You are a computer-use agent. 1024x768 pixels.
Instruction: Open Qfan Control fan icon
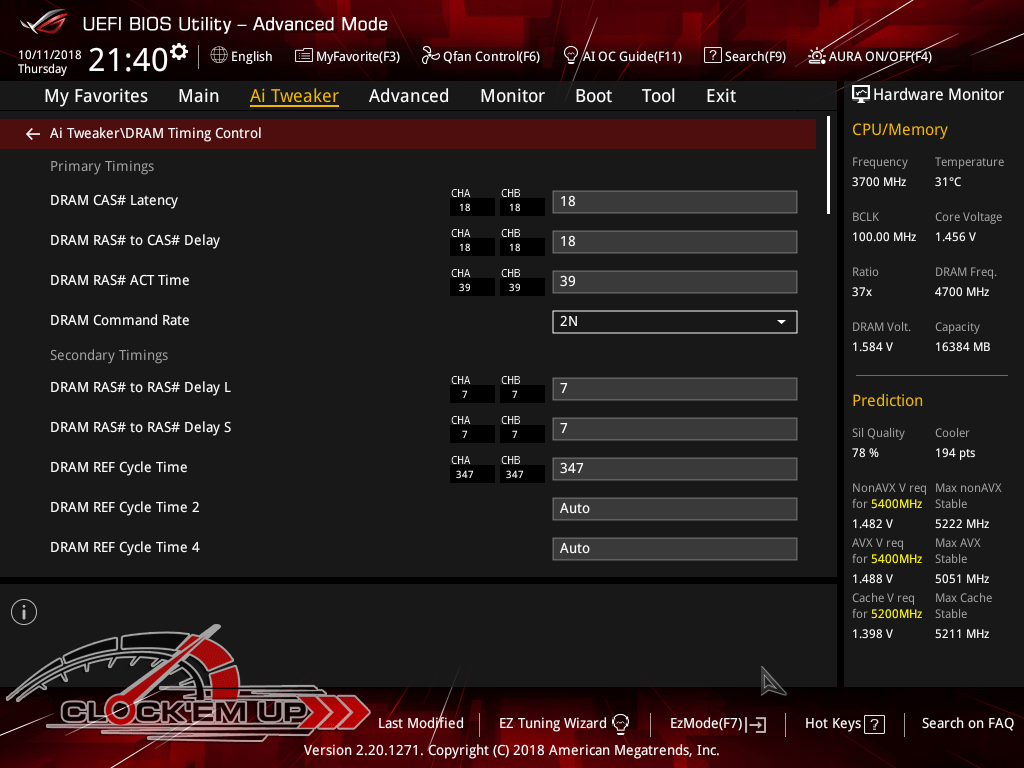(430, 56)
